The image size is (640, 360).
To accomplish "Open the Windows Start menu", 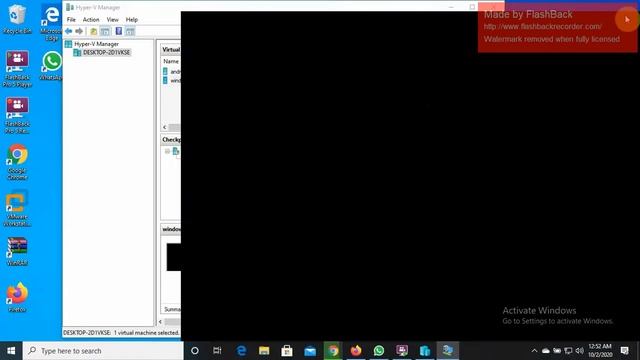I will pyautogui.click(x=11, y=351).
